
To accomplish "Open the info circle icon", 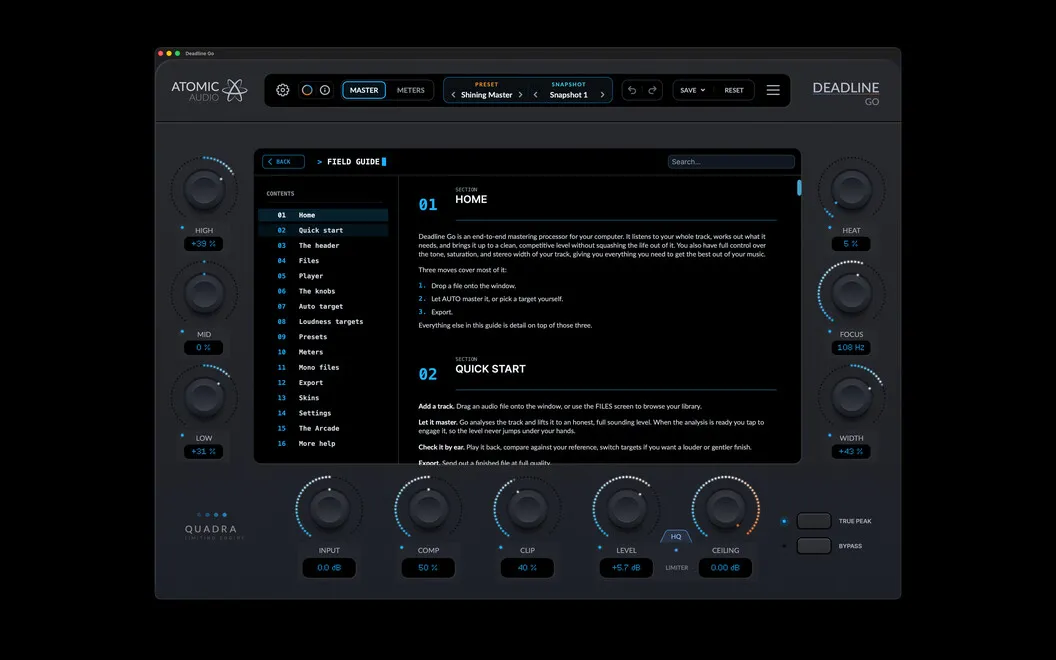I will (325, 90).
